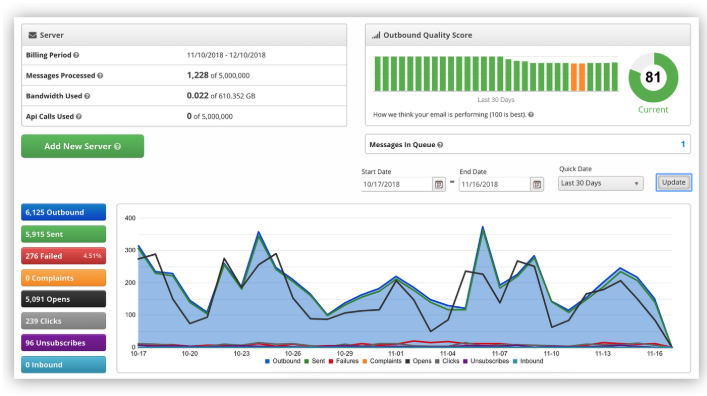Screen dimensions: 707x396
Task: Toggle Failures series in chart legend
Action: coord(344,361)
